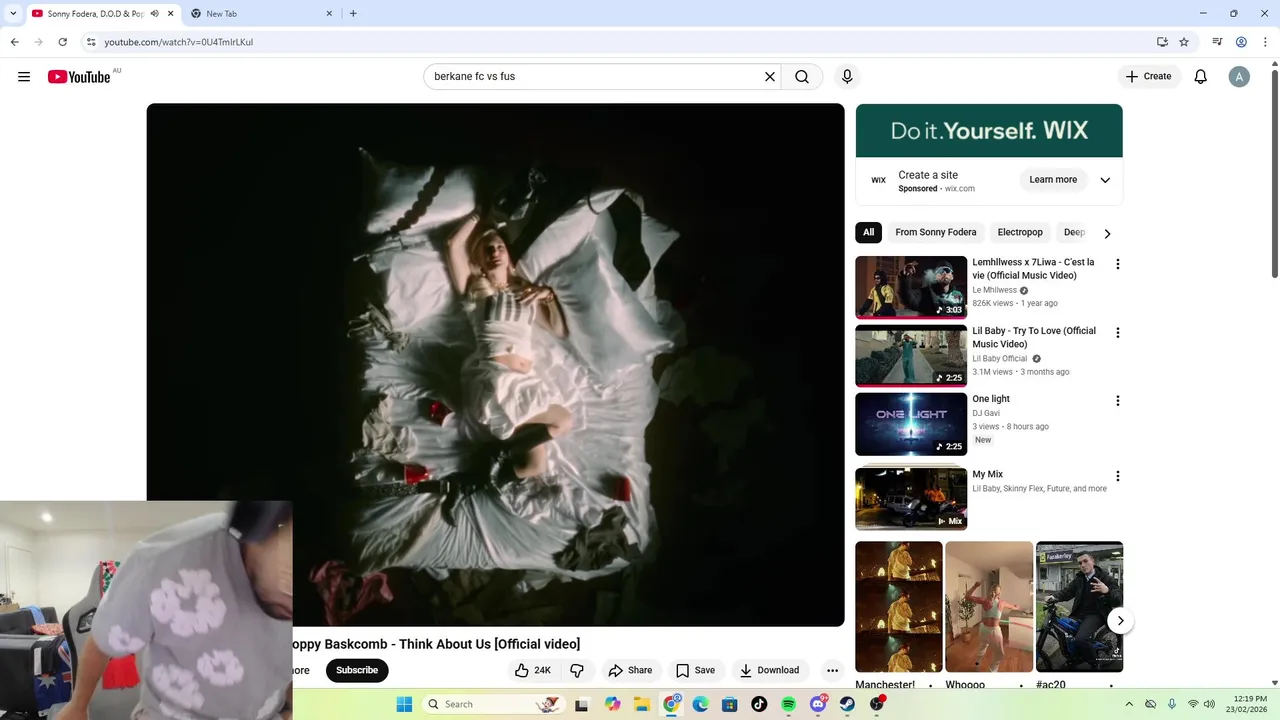Dislike the video with thumbs down
Screen dimensions: 1280x720
(x=577, y=670)
